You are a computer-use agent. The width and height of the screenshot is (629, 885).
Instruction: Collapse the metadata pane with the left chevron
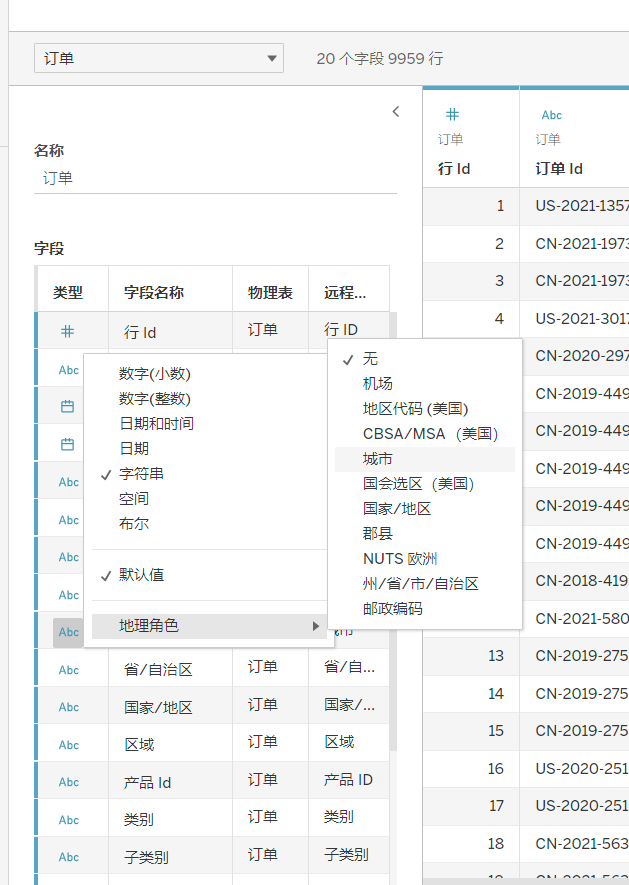coord(396,112)
